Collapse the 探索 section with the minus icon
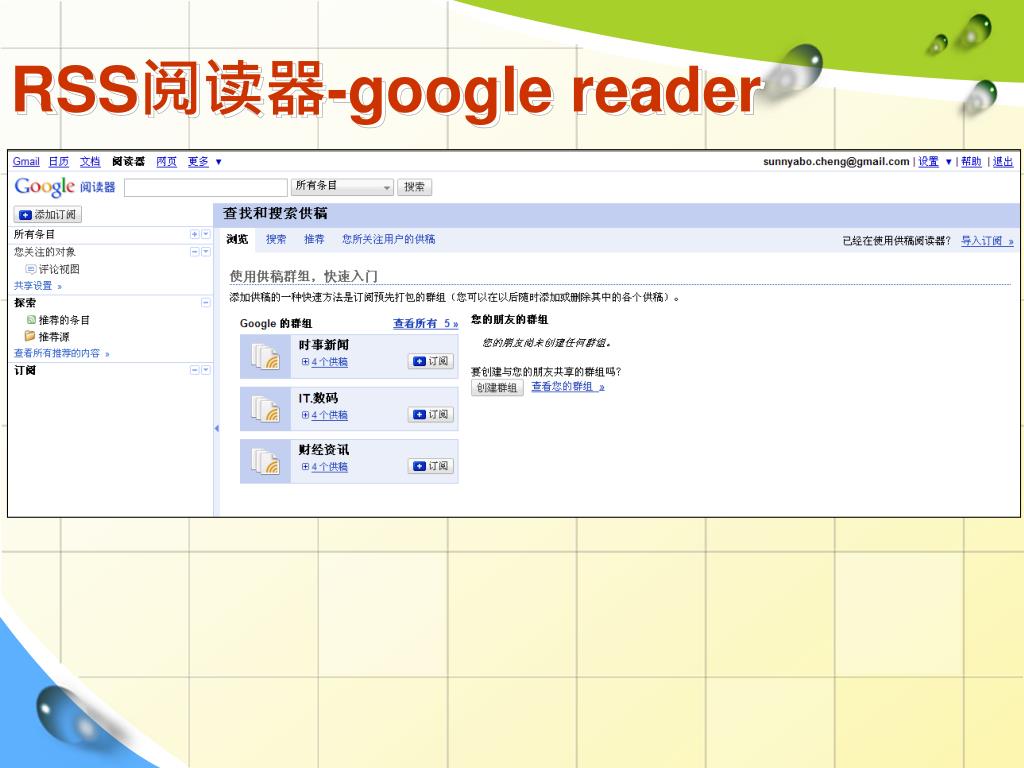This screenshot has width=1024, height=768. 206,302
